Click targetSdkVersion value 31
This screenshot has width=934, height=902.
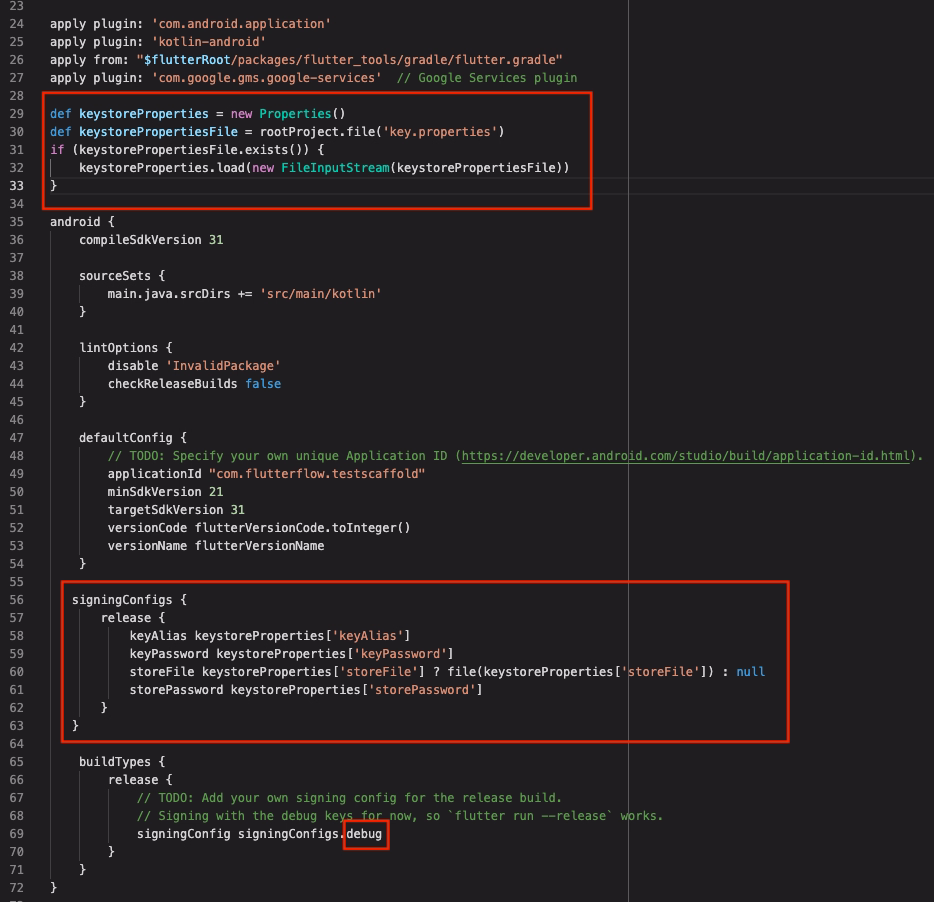coord(237,509)
